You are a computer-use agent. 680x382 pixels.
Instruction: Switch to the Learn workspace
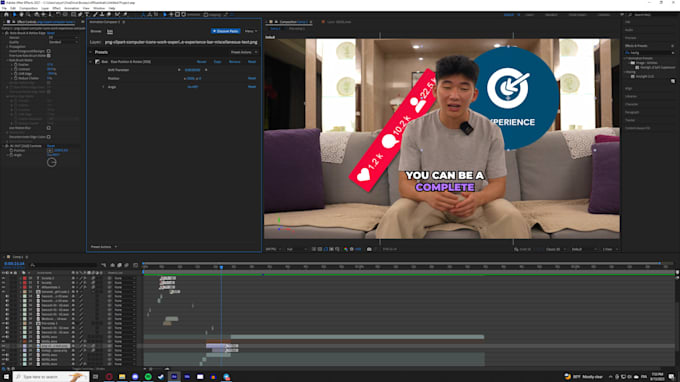pyautogui.click(x=530, y=15)
